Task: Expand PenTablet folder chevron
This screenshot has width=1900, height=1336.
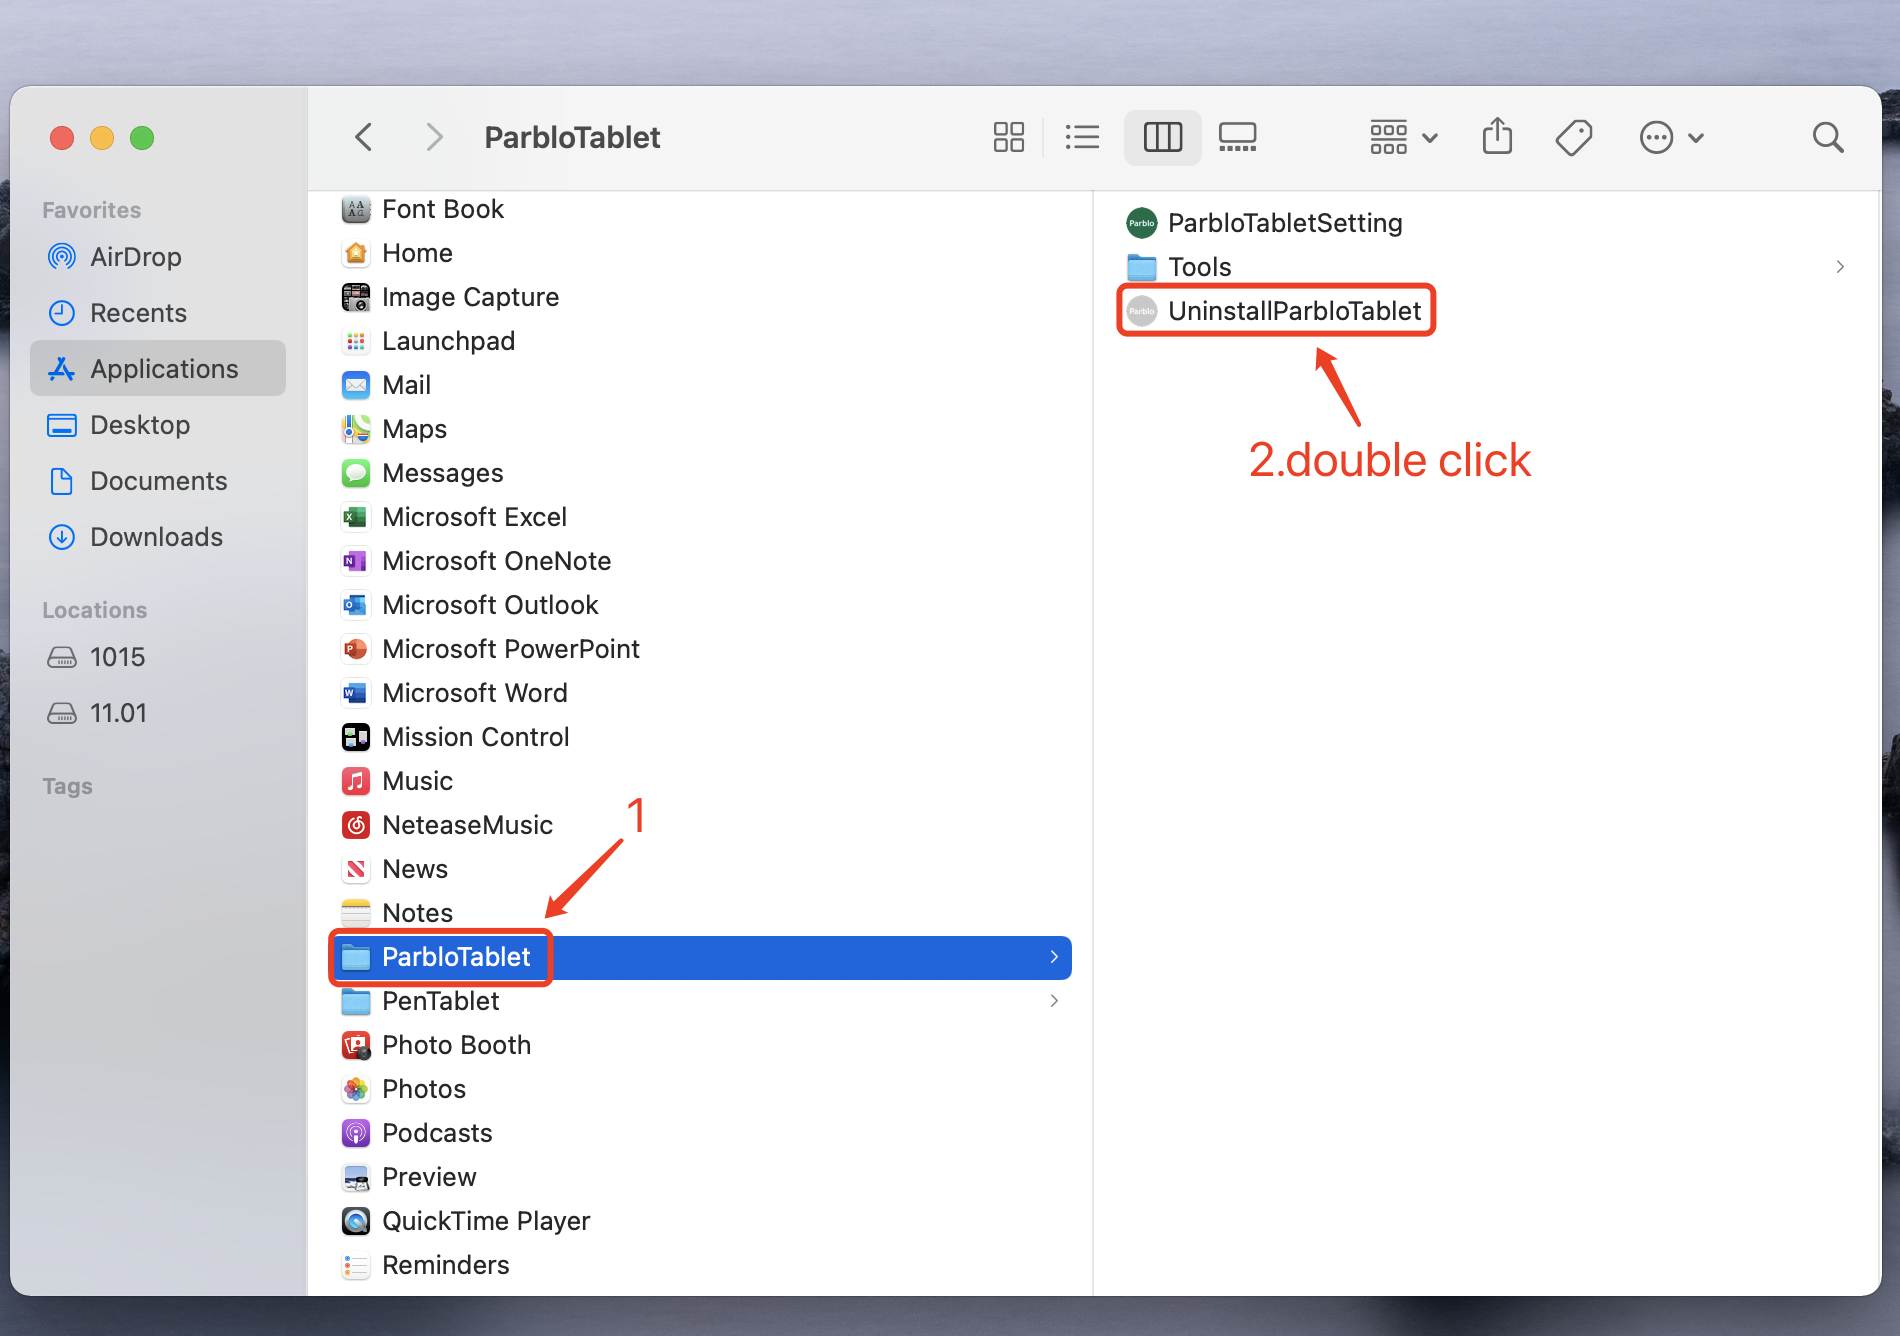Action: point(1054,1001)
